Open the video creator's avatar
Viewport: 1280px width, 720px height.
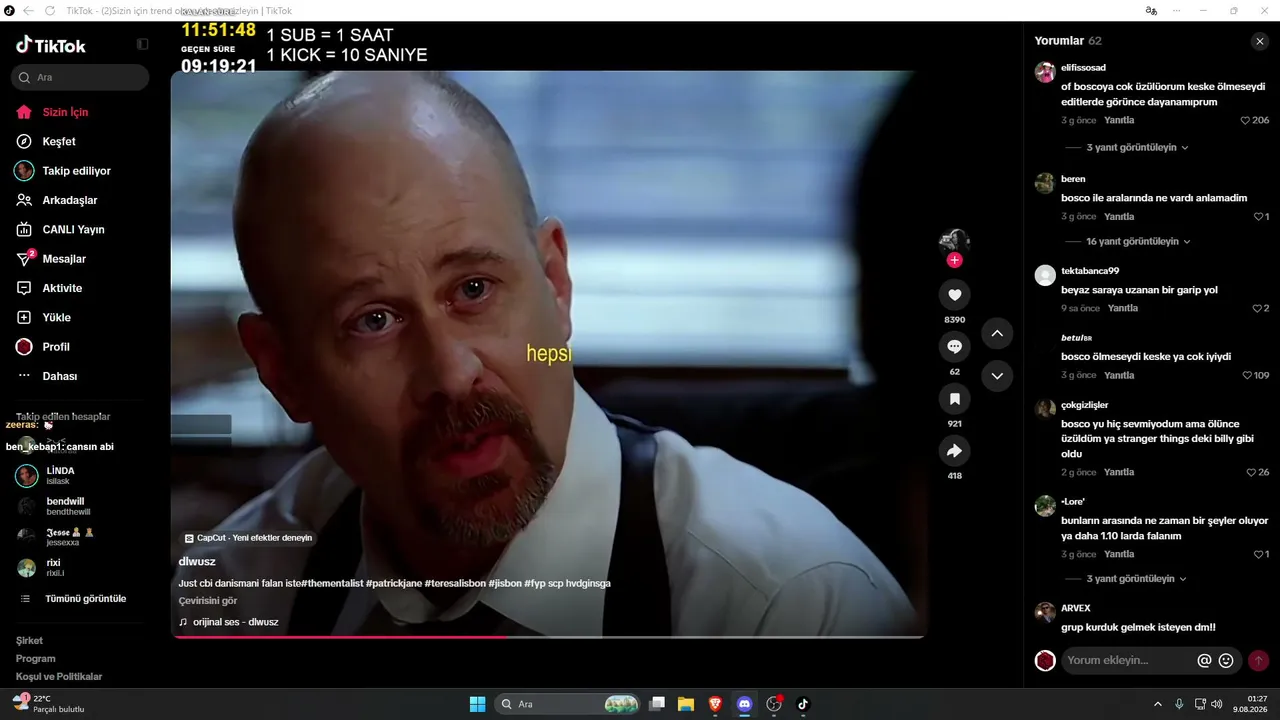click(954, 241)
